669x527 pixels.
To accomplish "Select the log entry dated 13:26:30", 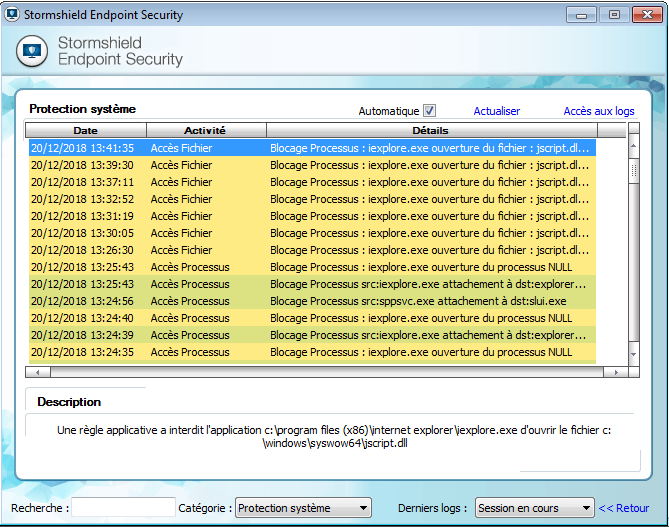I will click(312, 250).
